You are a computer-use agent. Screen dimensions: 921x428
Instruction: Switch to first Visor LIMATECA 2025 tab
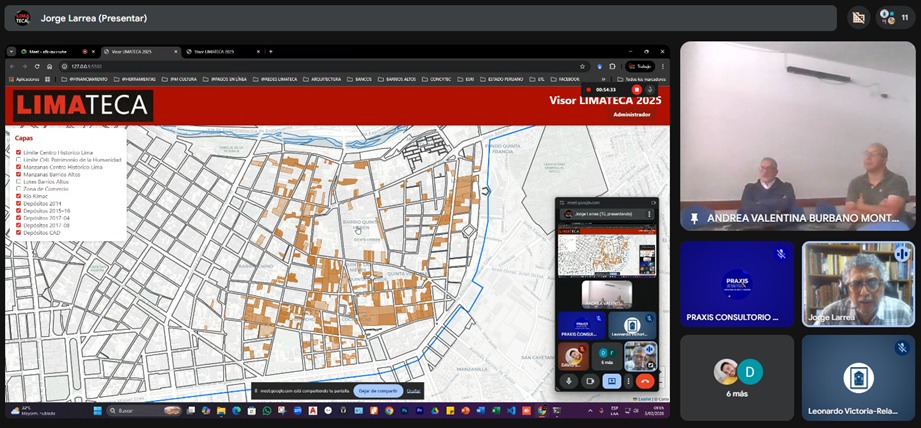[x=140, y=52]
